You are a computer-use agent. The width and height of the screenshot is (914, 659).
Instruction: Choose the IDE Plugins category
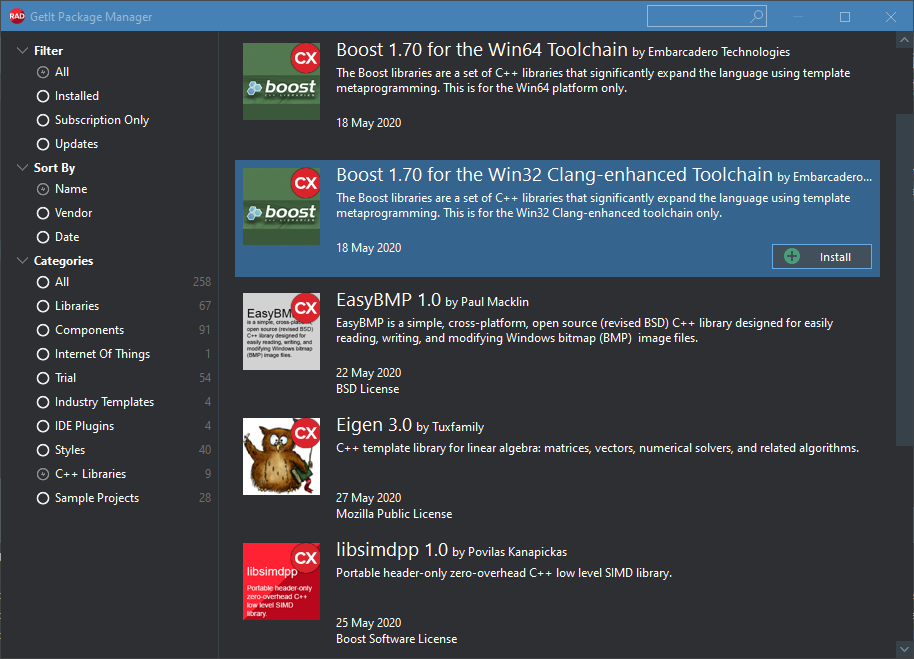coord(43,426)
